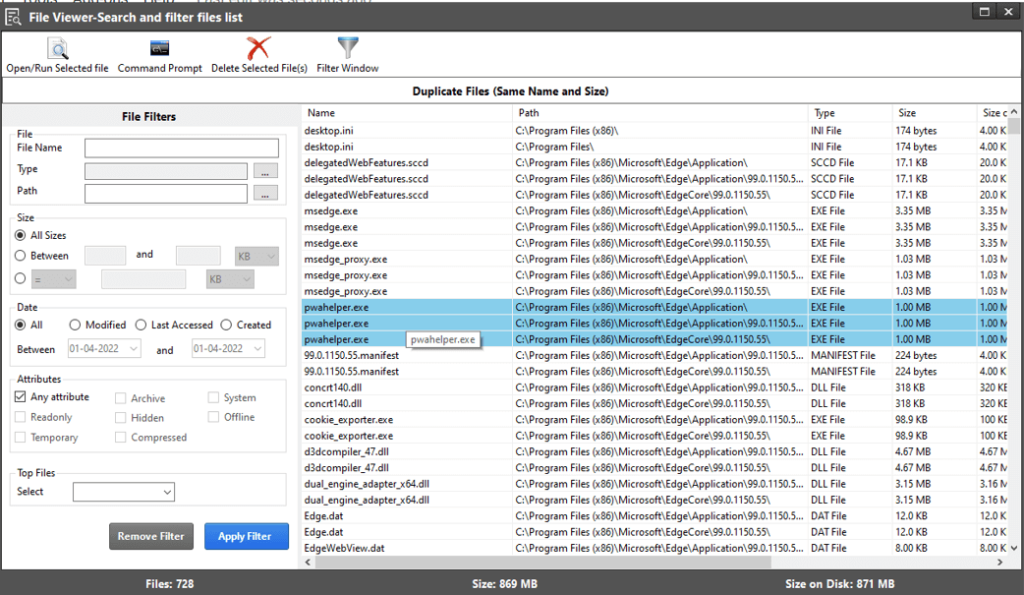Open the Filter Window funnel icon
The image size is (1024, 595).
click(x=347, y=48)
